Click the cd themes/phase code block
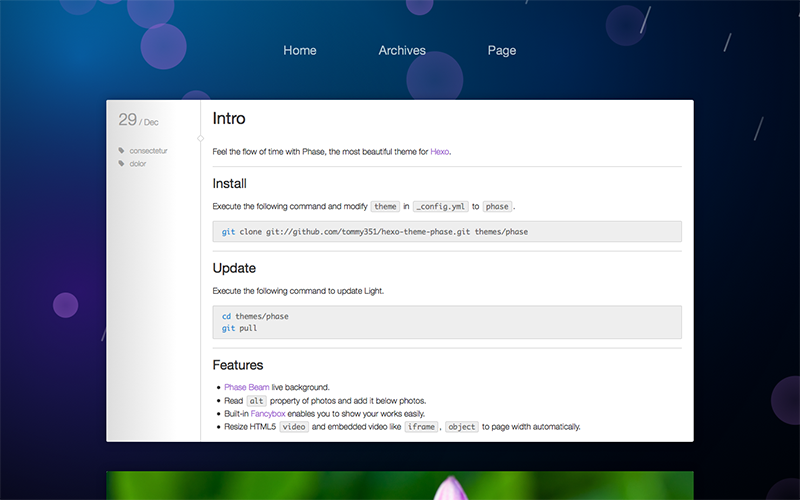 tap(447, 322)
